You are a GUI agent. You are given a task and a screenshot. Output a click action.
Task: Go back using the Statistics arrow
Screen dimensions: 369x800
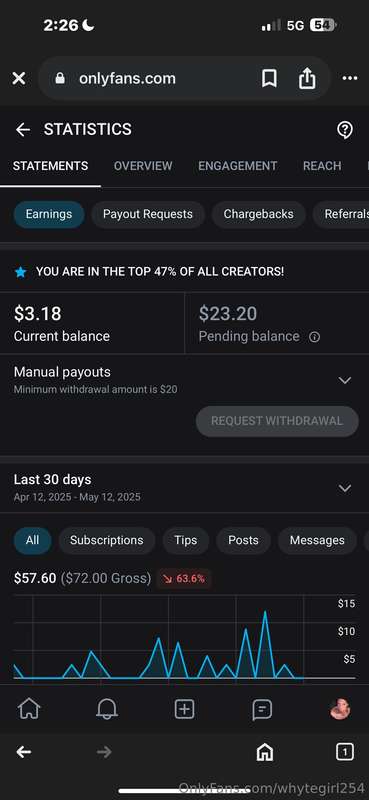(22, 130)
